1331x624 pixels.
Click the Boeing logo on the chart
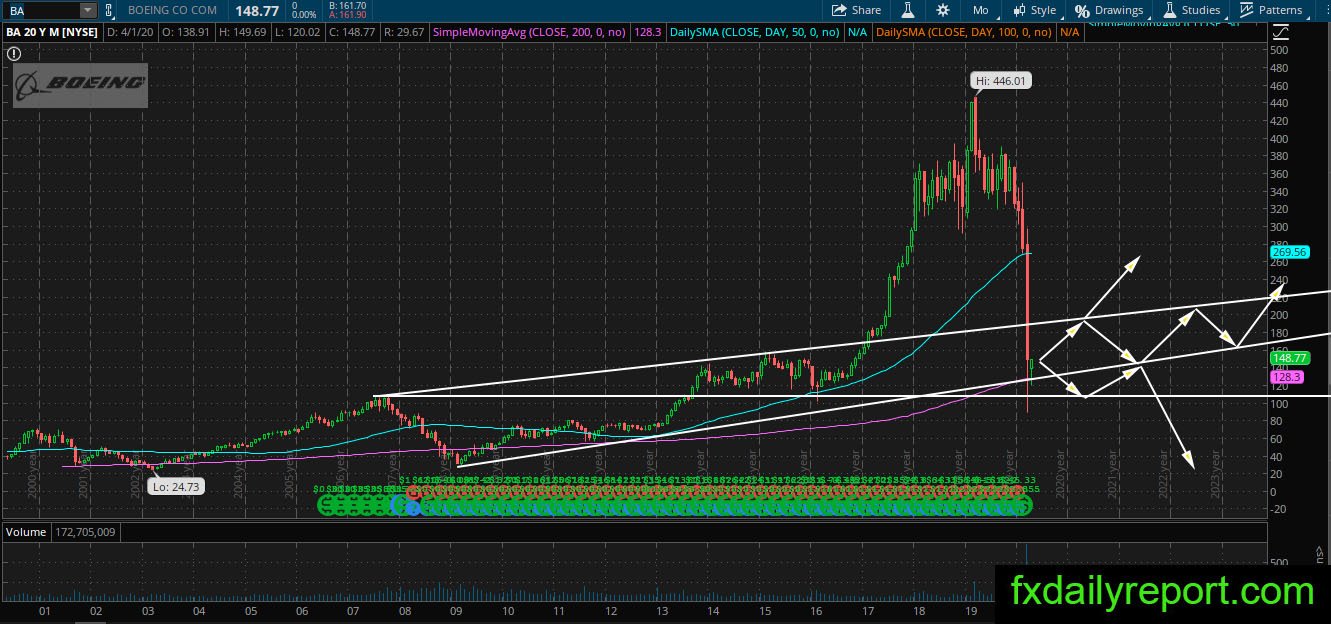click(x=81, y=85)
